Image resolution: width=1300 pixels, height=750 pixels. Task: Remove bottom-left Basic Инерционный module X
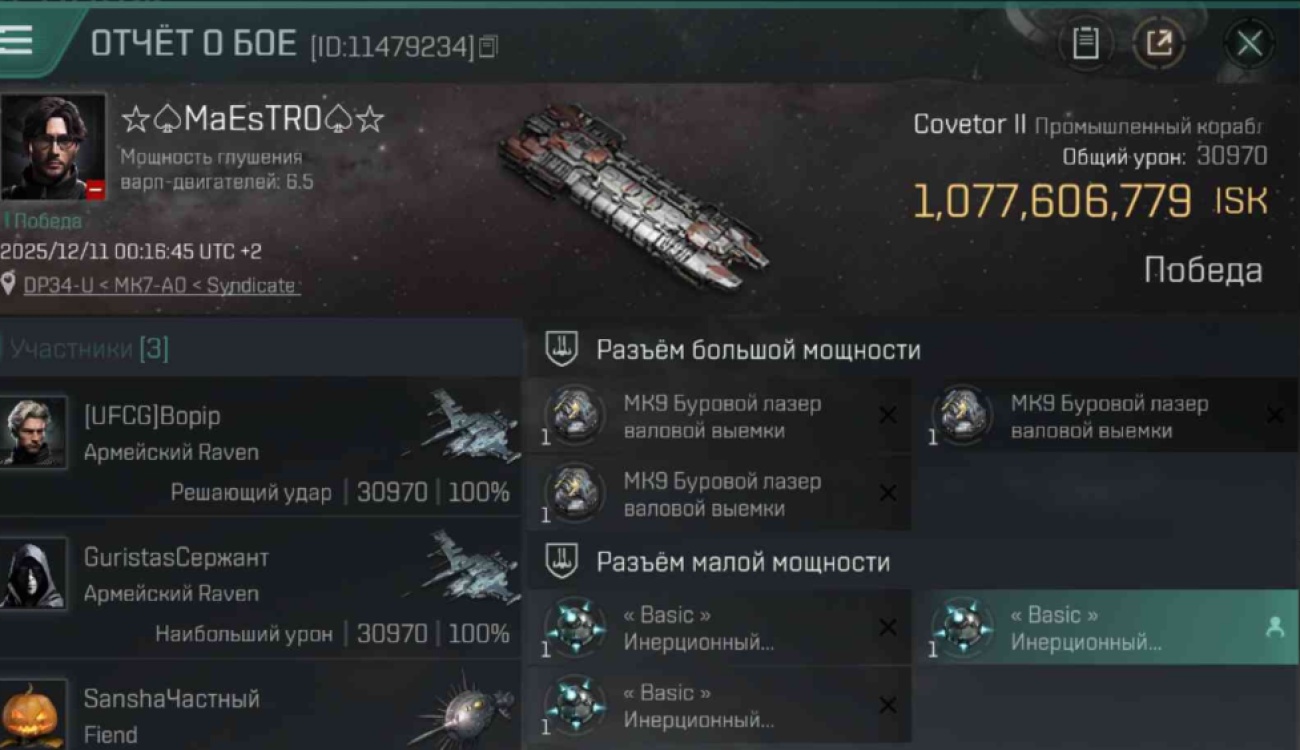coord(887,705)
